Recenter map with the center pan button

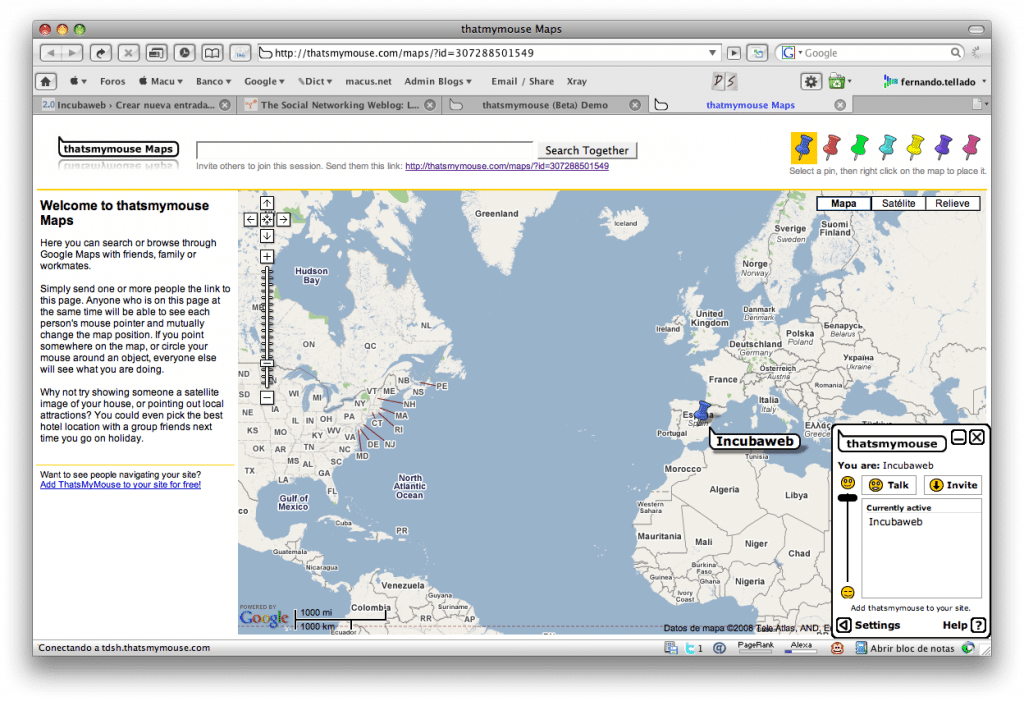(x=267, y=220)
